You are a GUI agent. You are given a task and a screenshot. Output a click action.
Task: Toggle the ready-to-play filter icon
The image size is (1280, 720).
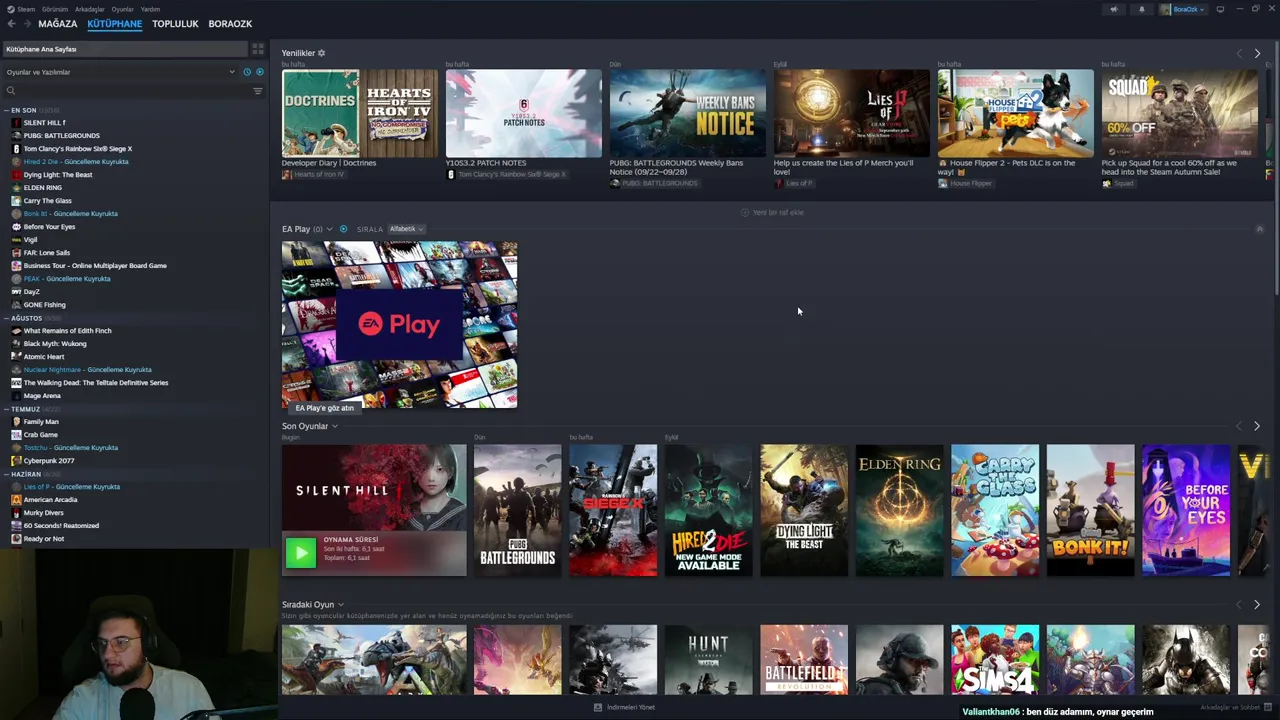pyautogui.click(x=260, y=72)
